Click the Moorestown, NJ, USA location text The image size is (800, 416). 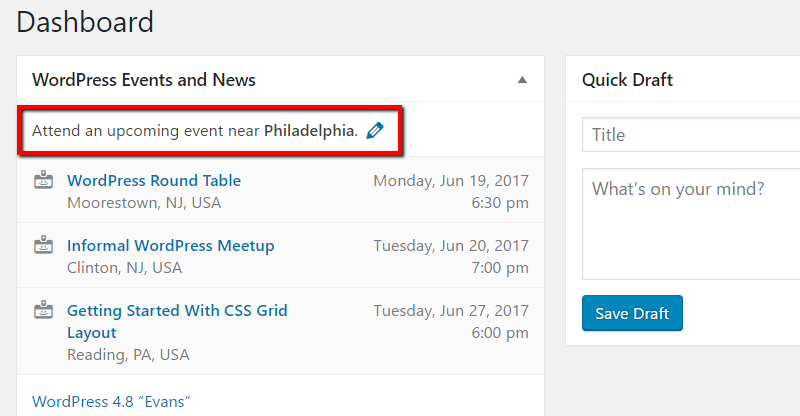pyautogui.click(x=144, y=203)
